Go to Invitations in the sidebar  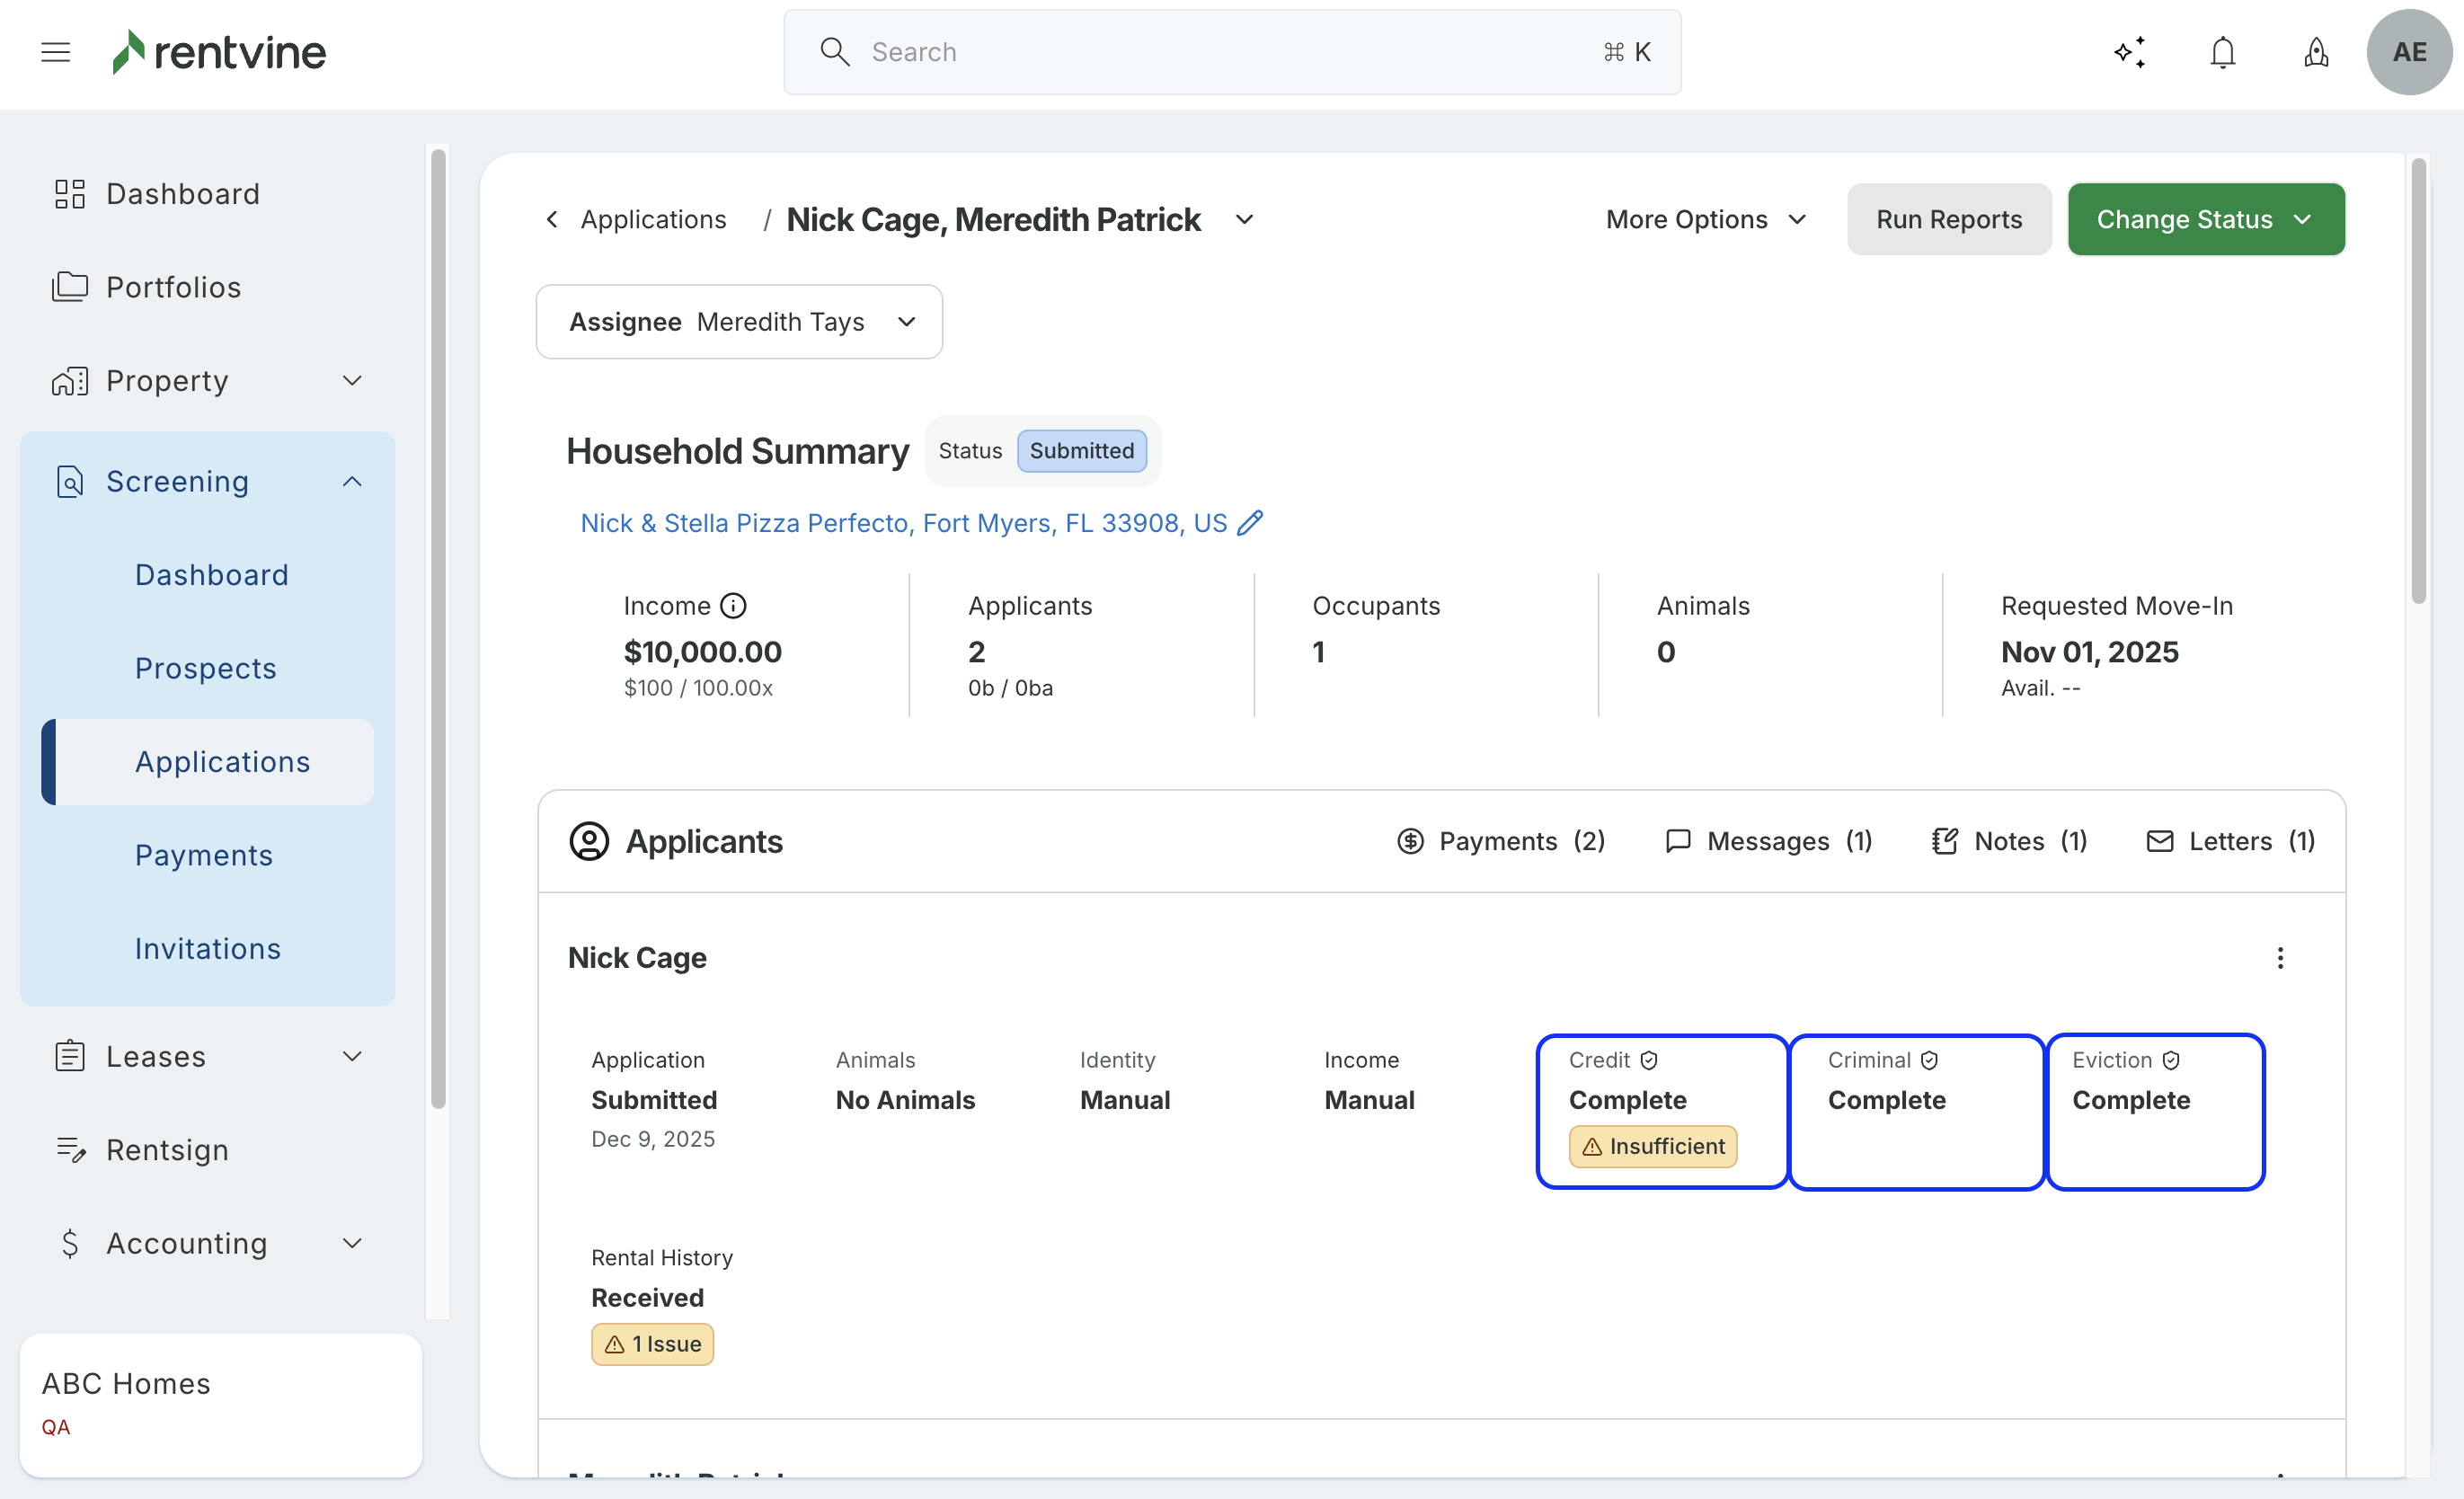pos(207,948)
